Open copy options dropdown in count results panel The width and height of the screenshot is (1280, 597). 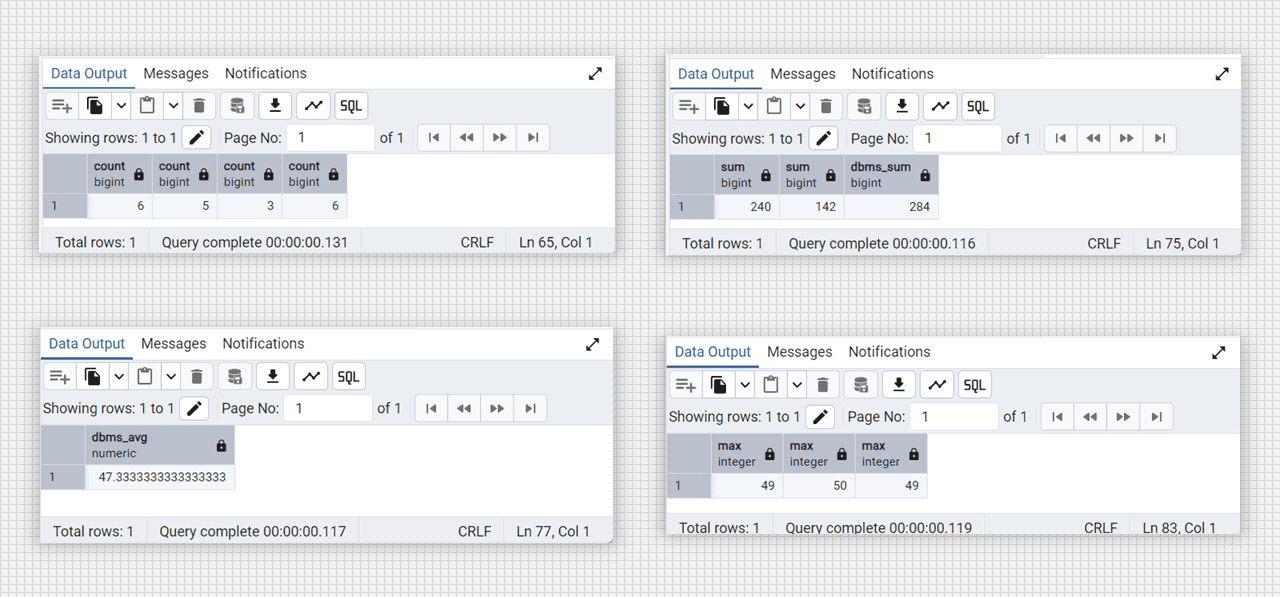click(120, 106)
